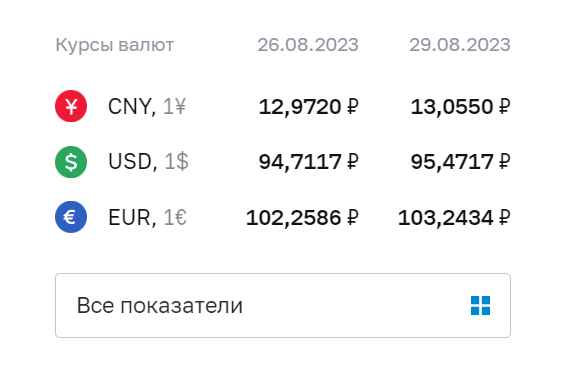Select the CNY, 1¥ currency label
This screenshot has width=579, height=368.
[x=147, y=107]
